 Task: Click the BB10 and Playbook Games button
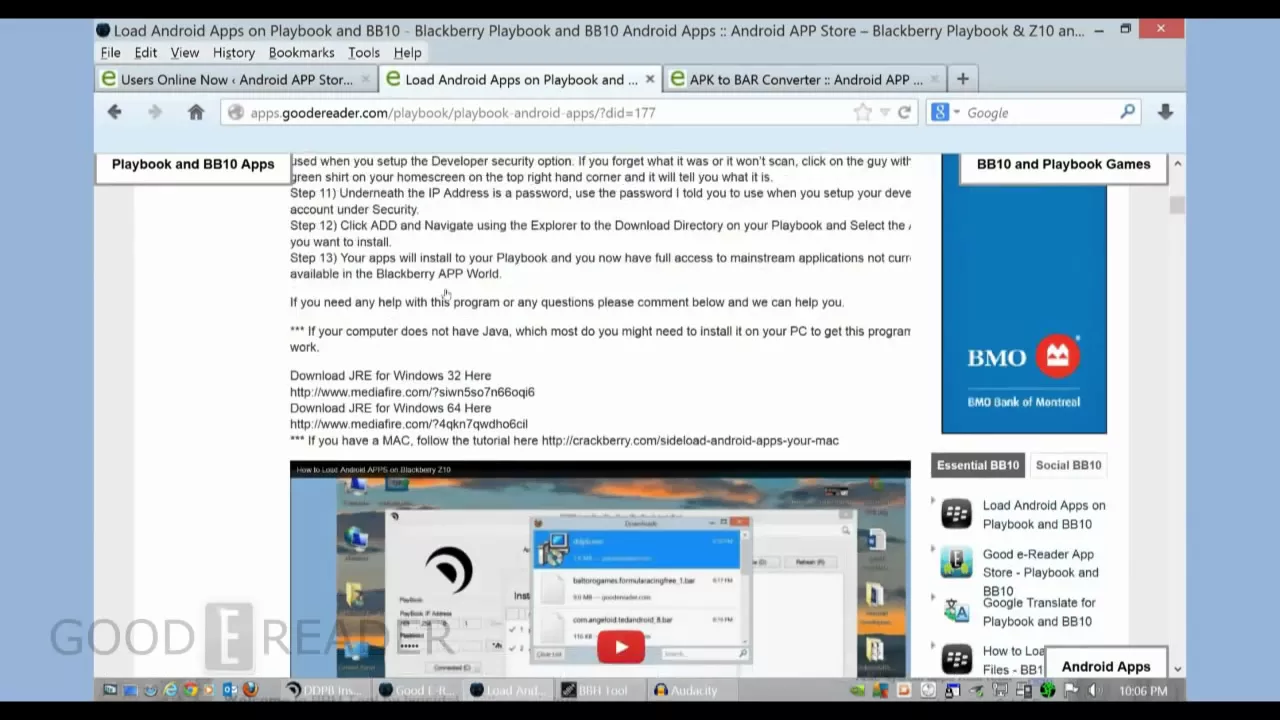point(1063,165)
